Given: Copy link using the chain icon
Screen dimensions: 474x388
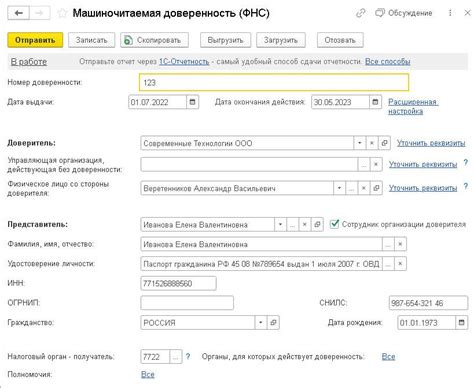Looking at the screenshot, I should coord(361,13).
